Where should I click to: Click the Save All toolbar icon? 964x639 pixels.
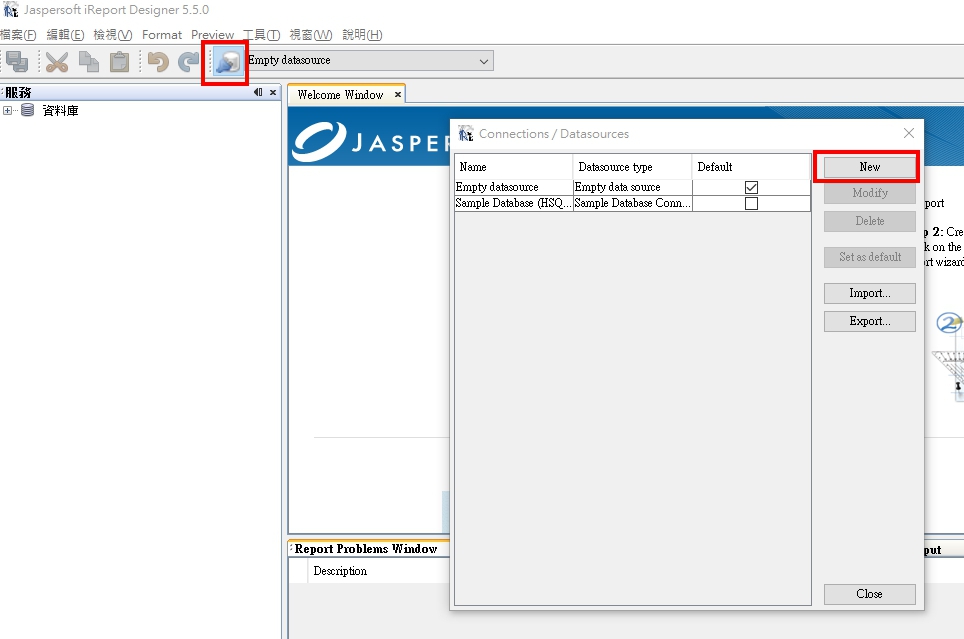click(17, 62)
